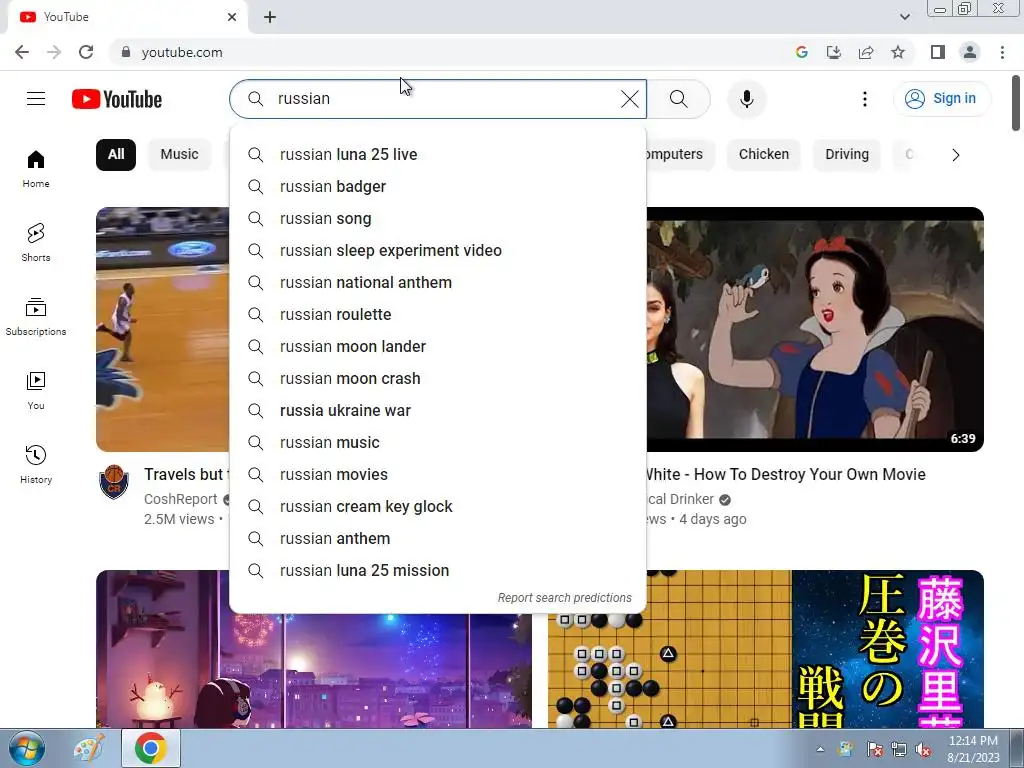Select the Driving filter chip

click(846, 155)
